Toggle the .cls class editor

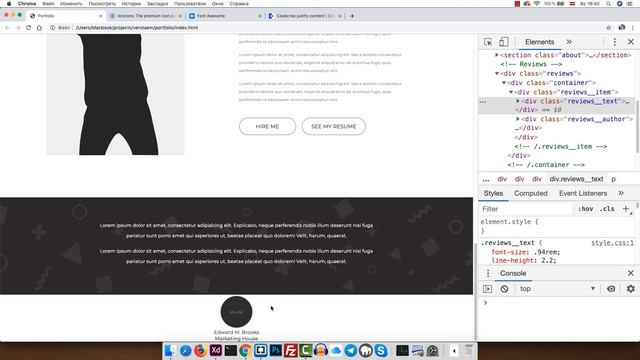607,209
